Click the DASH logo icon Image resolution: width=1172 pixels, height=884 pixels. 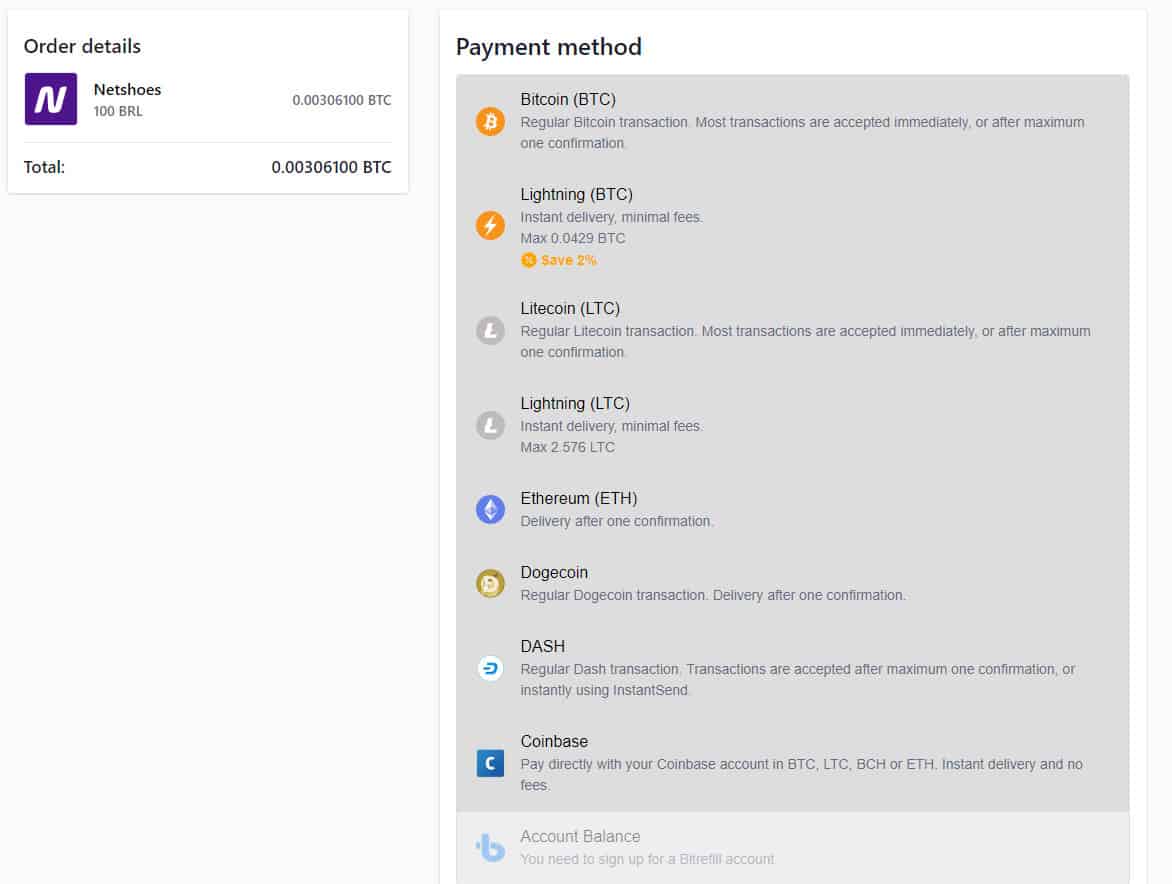point(490,668)
